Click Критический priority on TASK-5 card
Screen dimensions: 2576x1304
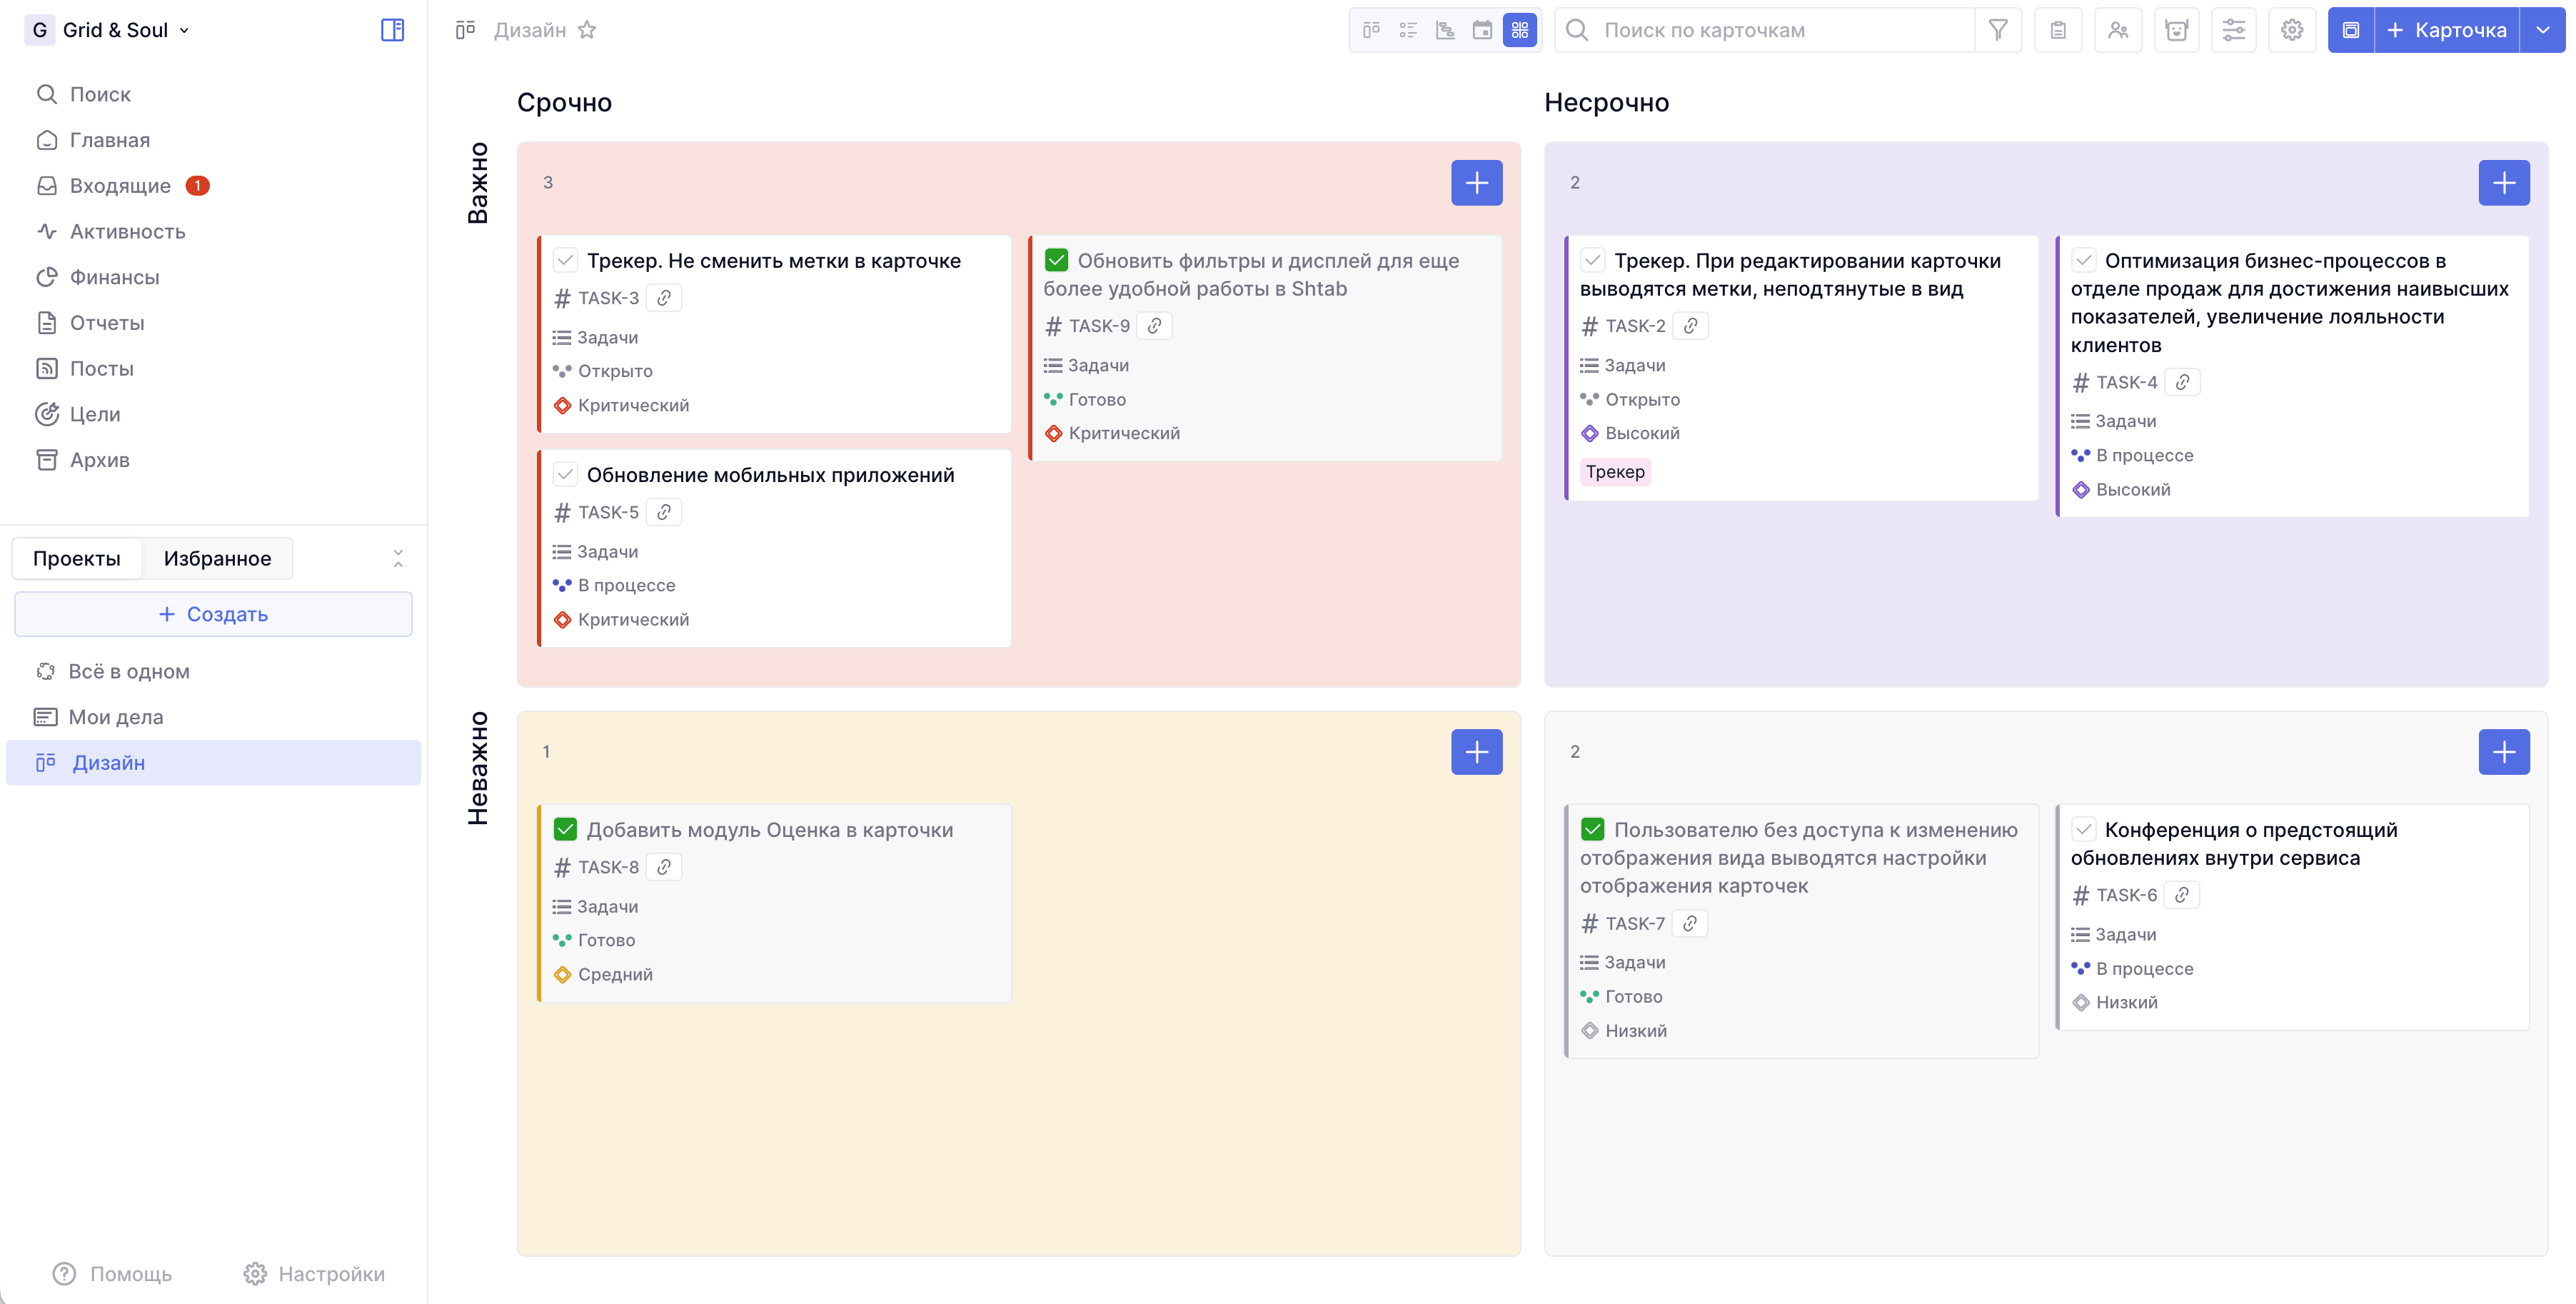[621, 620]
